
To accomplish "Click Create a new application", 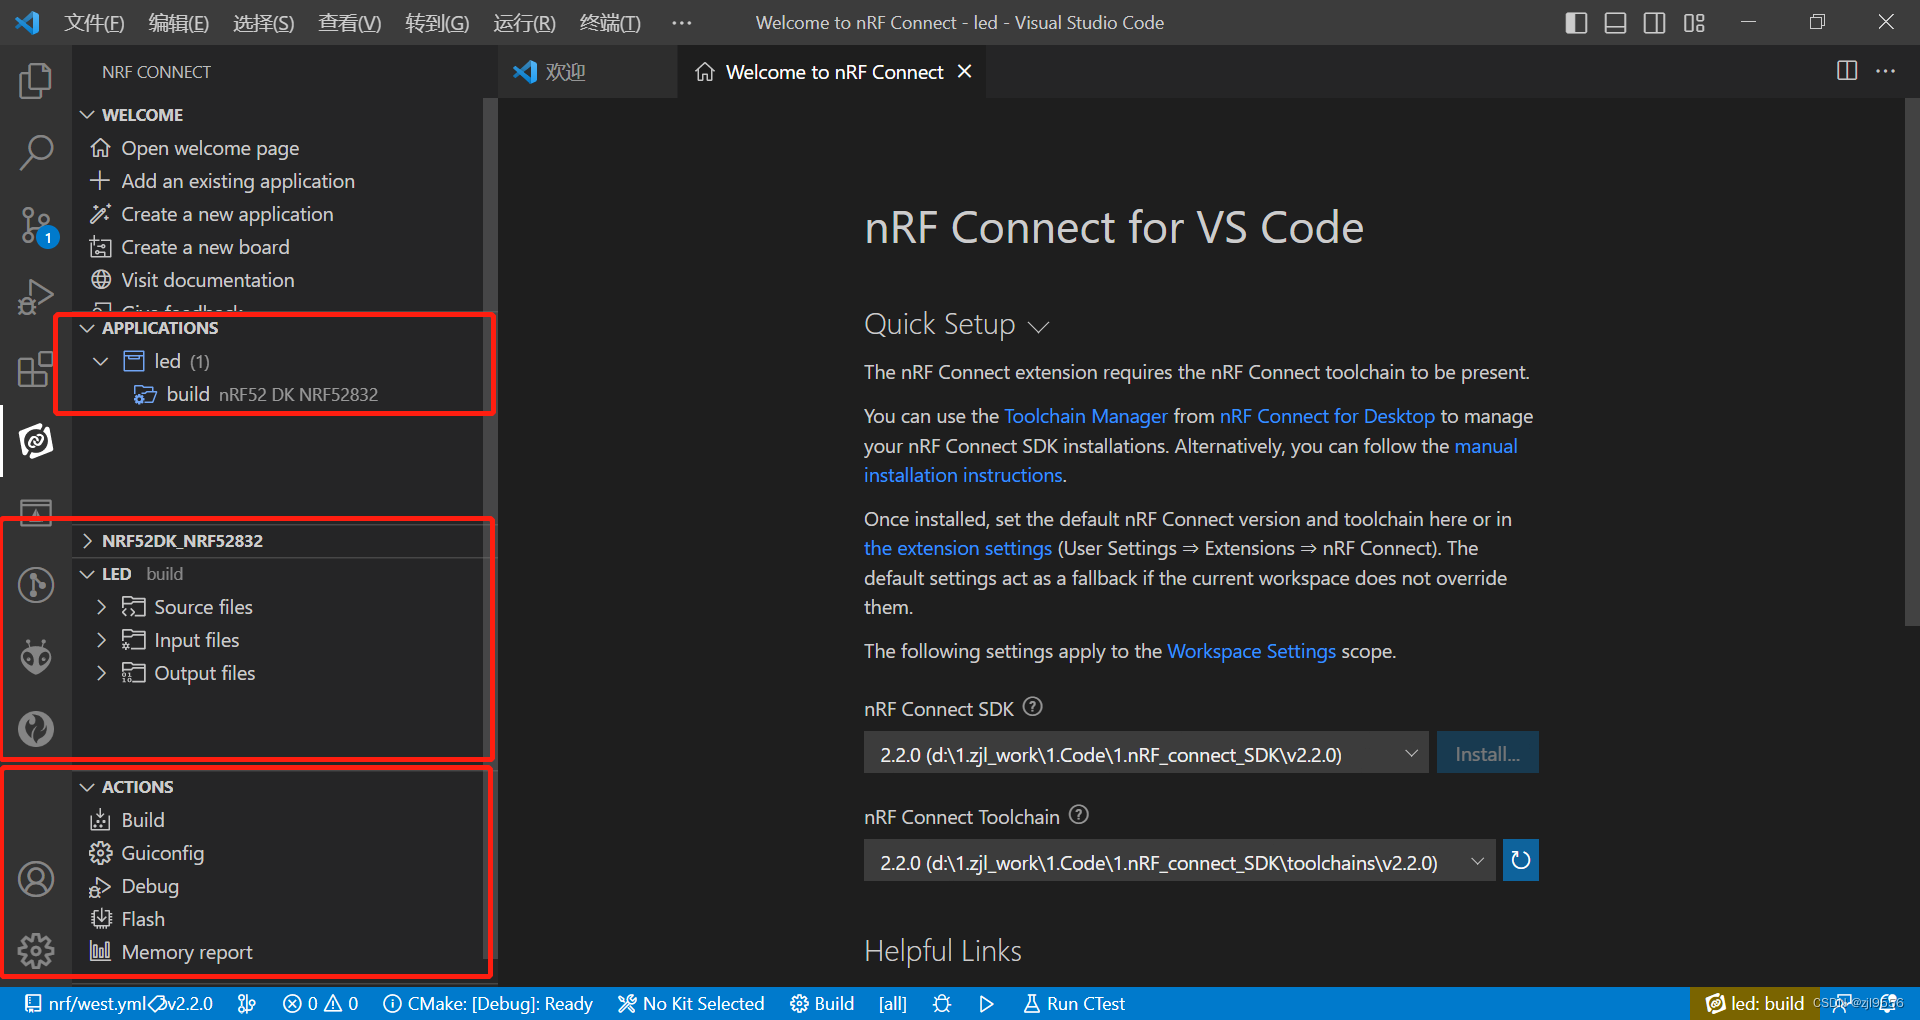I will point(227,214).
